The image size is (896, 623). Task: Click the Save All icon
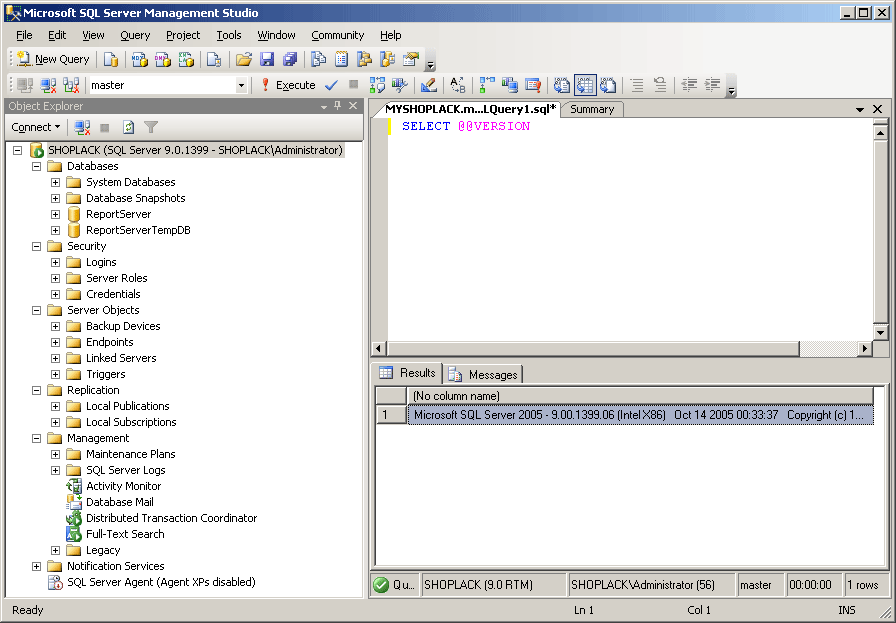pos(290,59)
